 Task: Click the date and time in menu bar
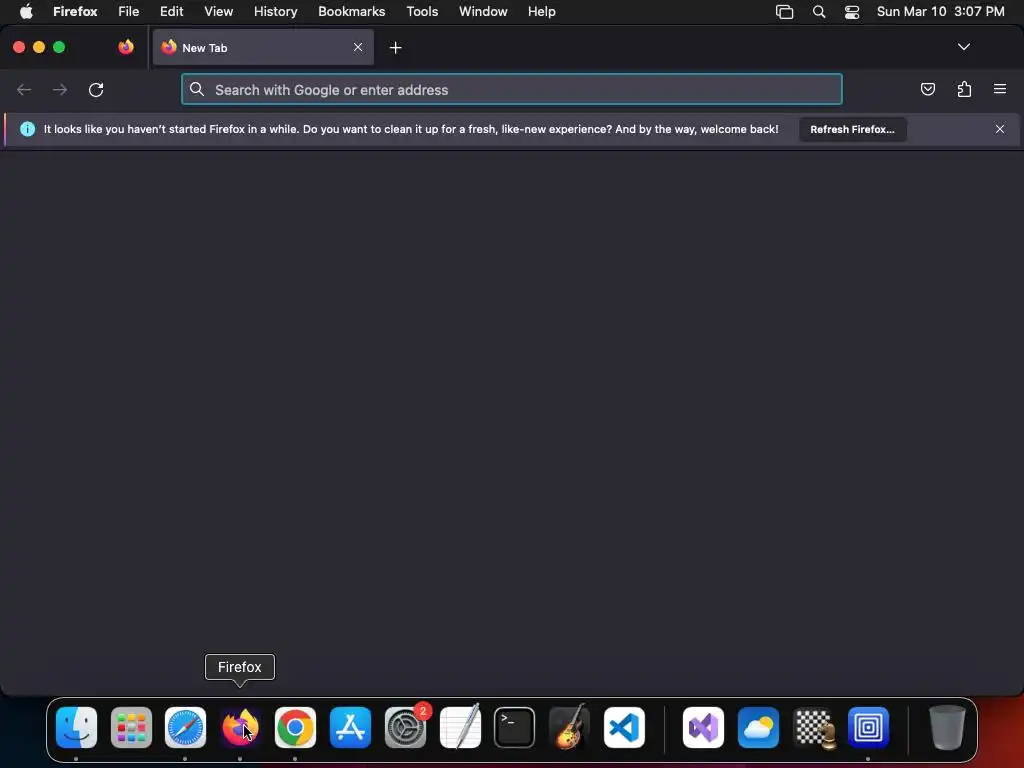coord(940,11)
